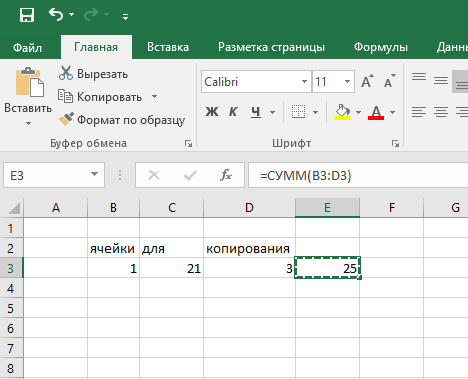Viewport: 468px width, 379px height.
Task: Open Шрифт group dialog launcher
Action: [x=395, y=144]
